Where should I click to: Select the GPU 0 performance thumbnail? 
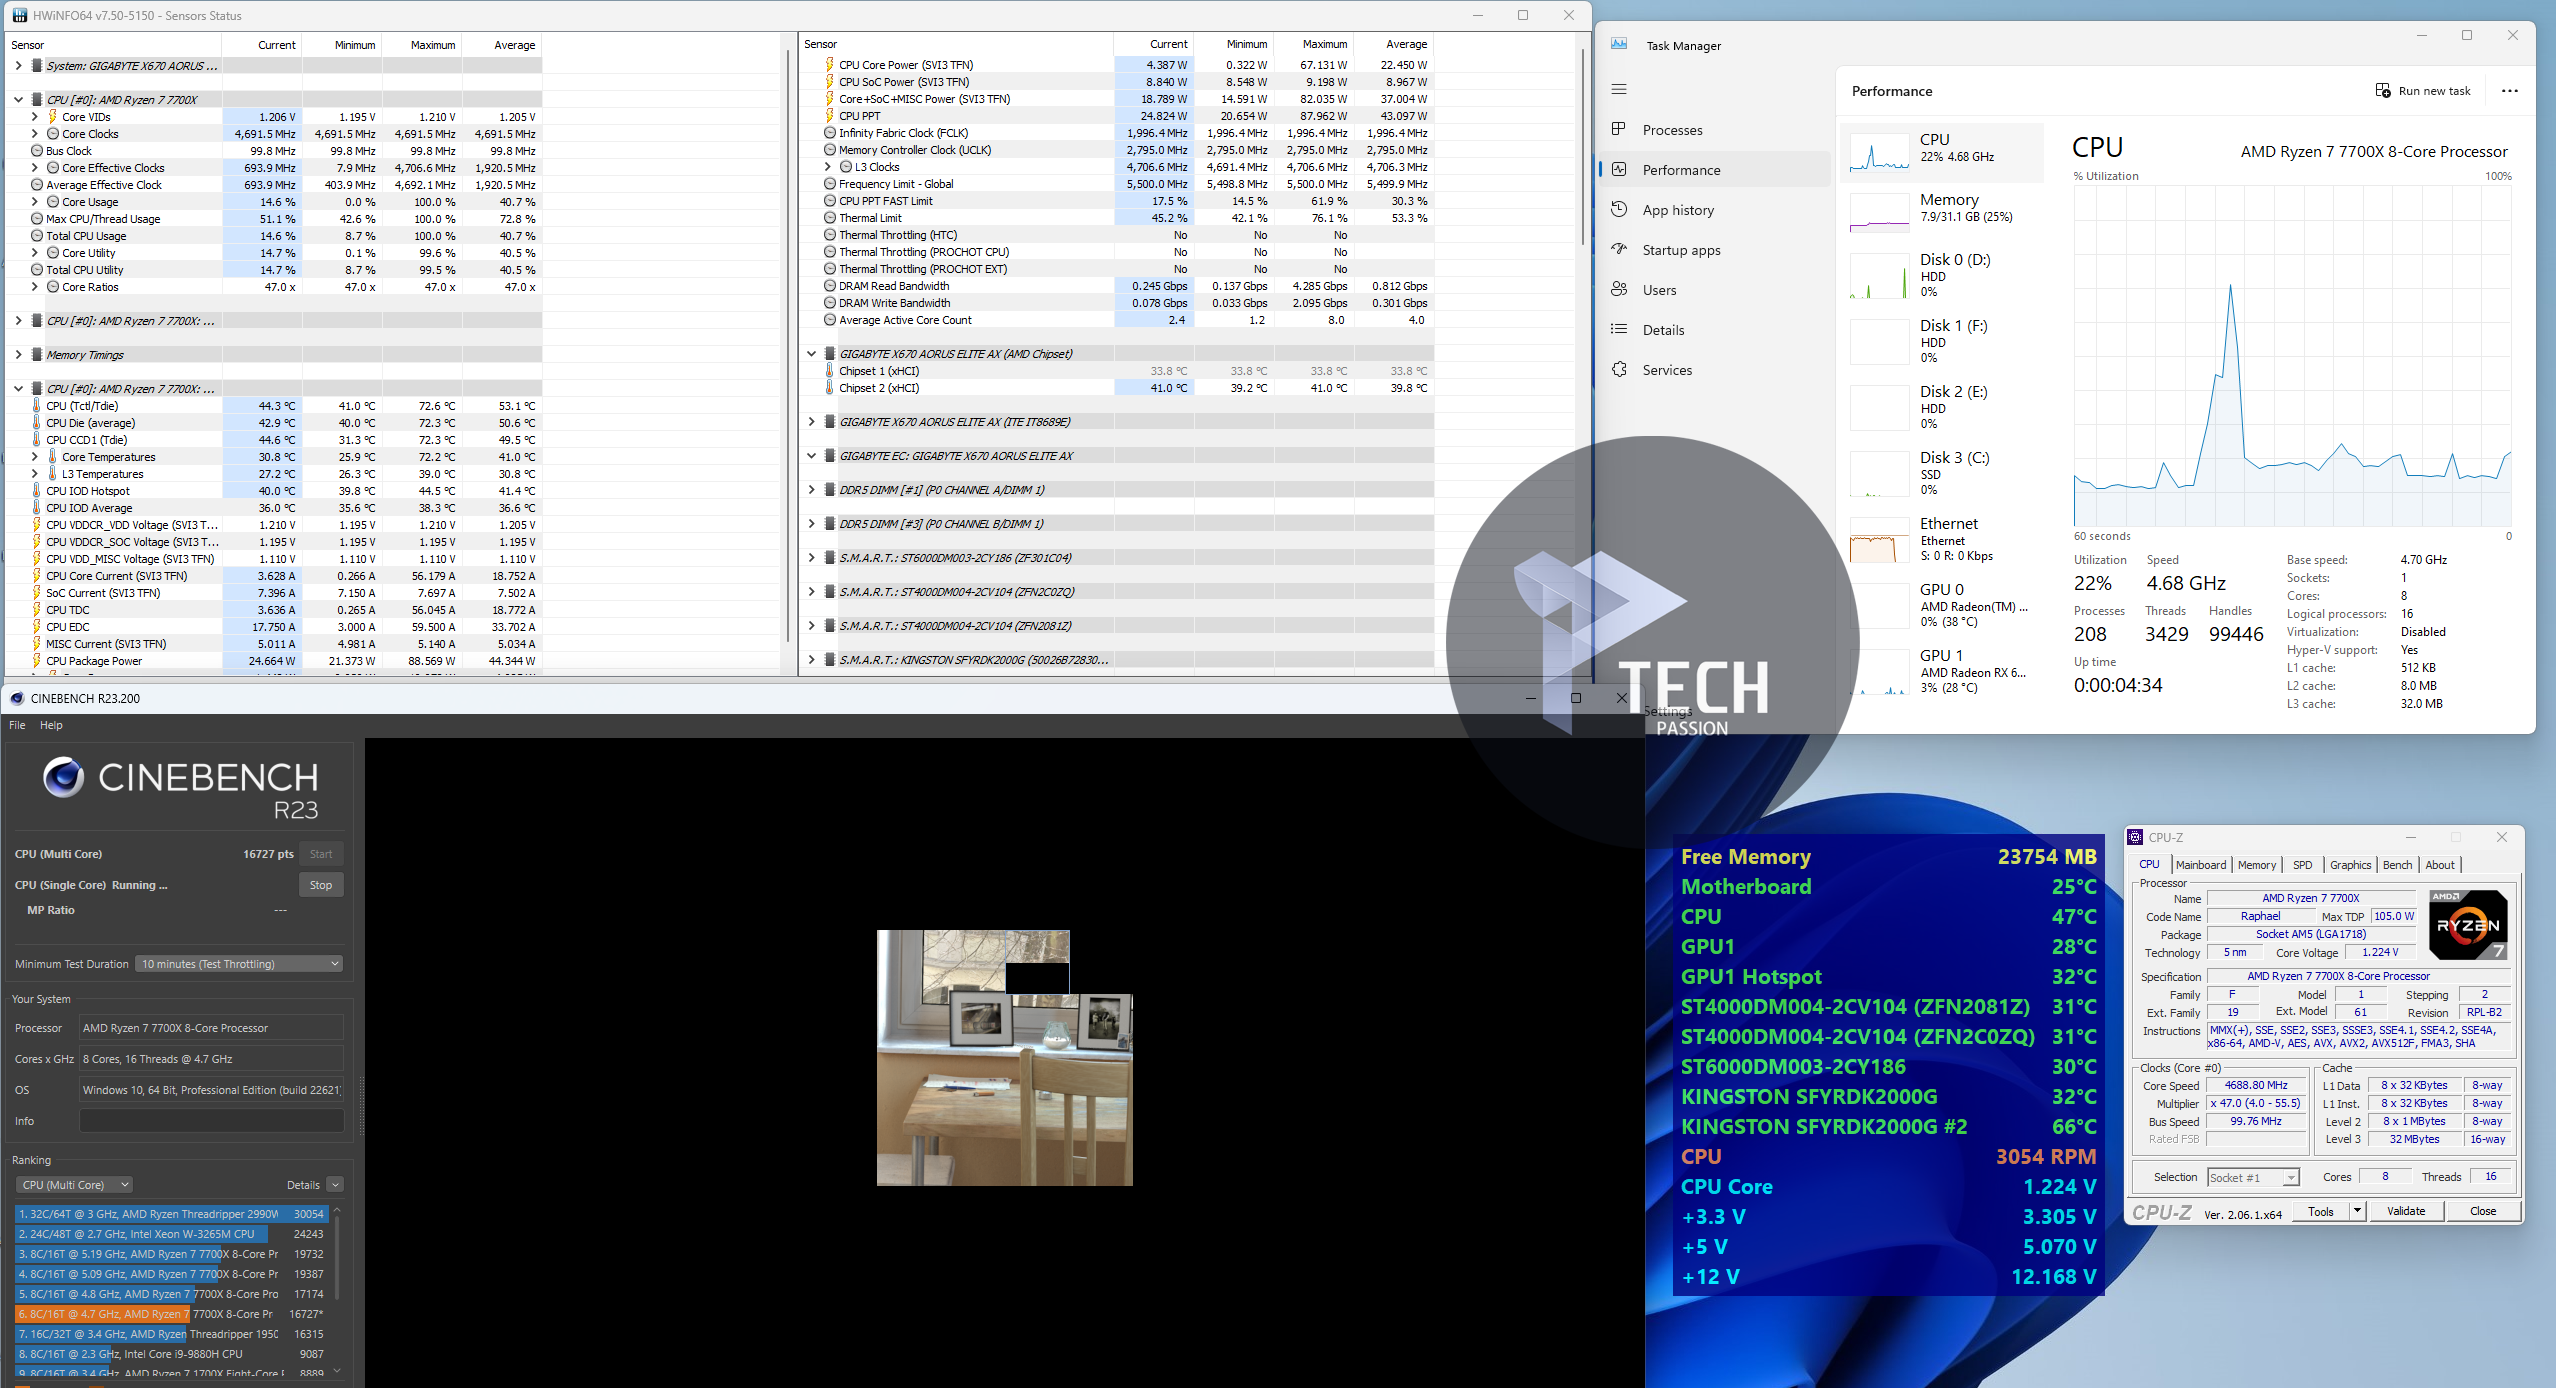click(x=1879, y=605)
